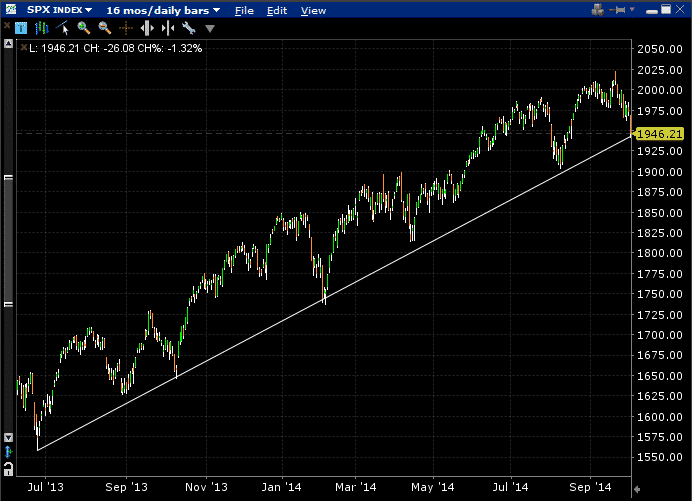Open the SPX INDEX symbol dropdown
This screenshot has width=692, height=501.
click(59, 10)
